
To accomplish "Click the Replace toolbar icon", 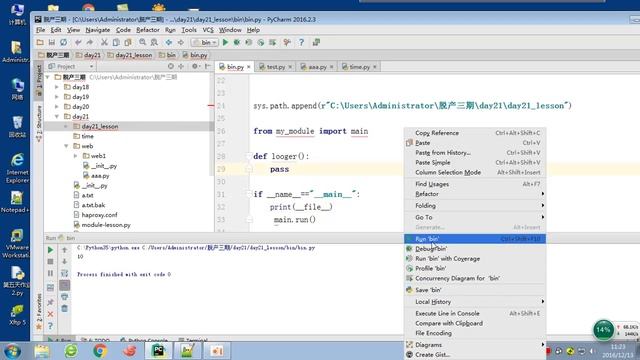I will click(154, 42).
